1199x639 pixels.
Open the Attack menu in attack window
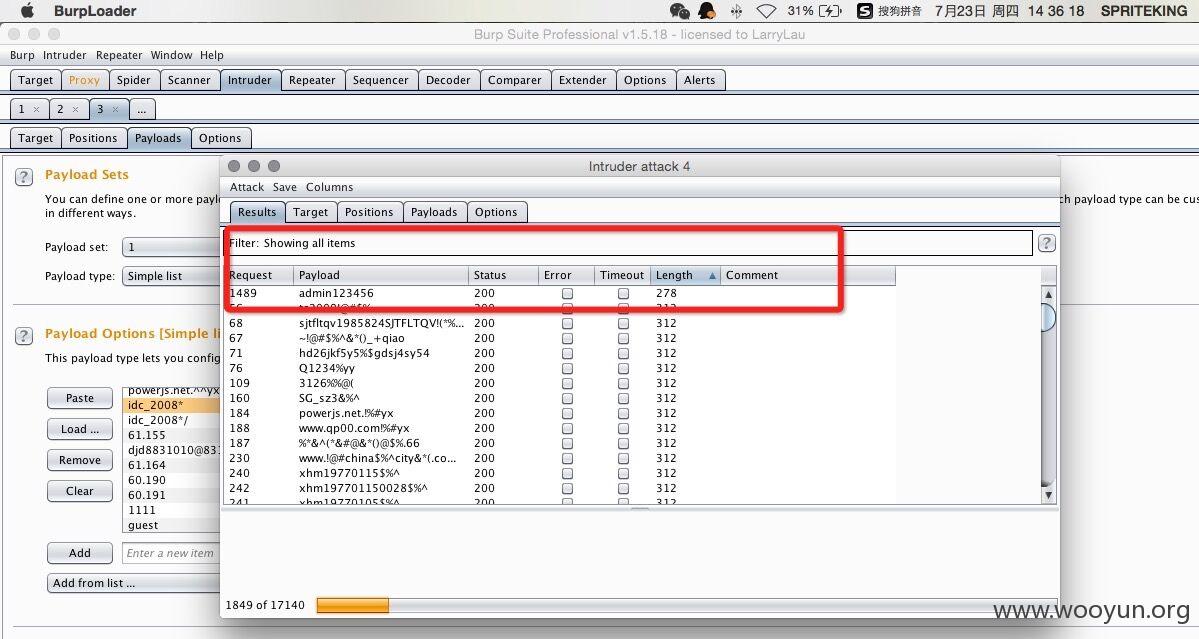pyautogui.click(x=246, y=187)
